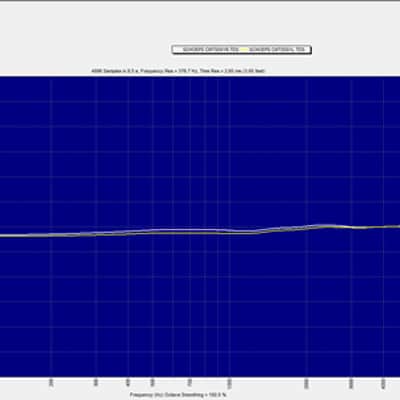Screen dimensions: 400x400
Task: Click the 300 Hz axis label
Action: point(96,383)
